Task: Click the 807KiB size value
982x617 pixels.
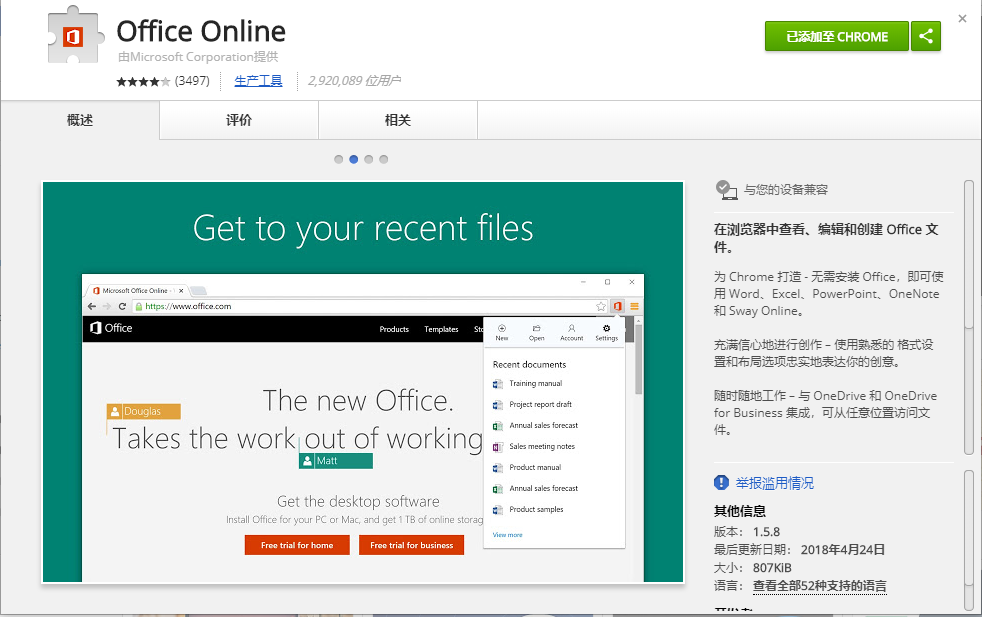Action: [772, 568]
